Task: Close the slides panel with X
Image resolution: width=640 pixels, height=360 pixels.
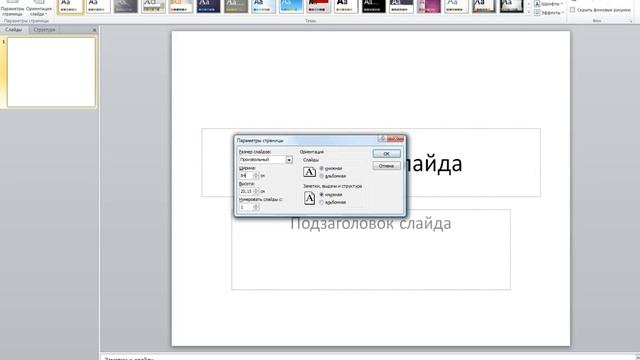Action: tap(94, 30)
